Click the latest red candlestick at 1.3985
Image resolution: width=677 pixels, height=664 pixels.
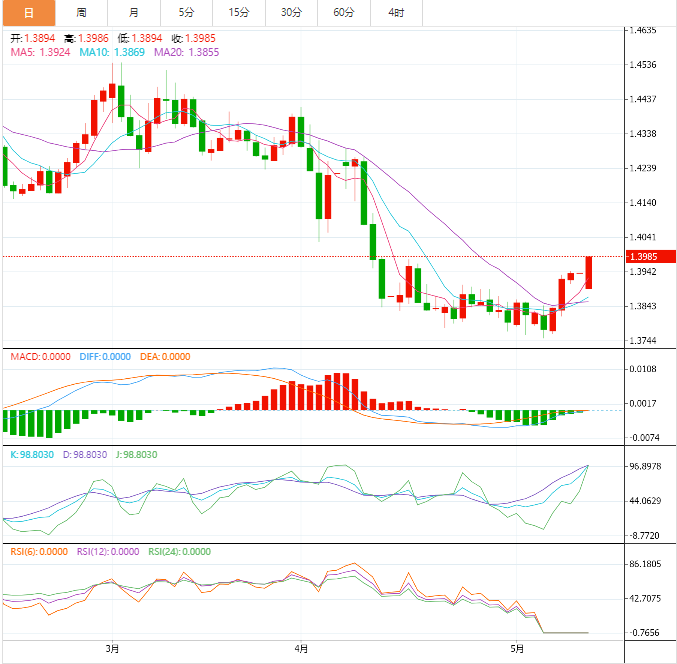click(x=588, y=272)
